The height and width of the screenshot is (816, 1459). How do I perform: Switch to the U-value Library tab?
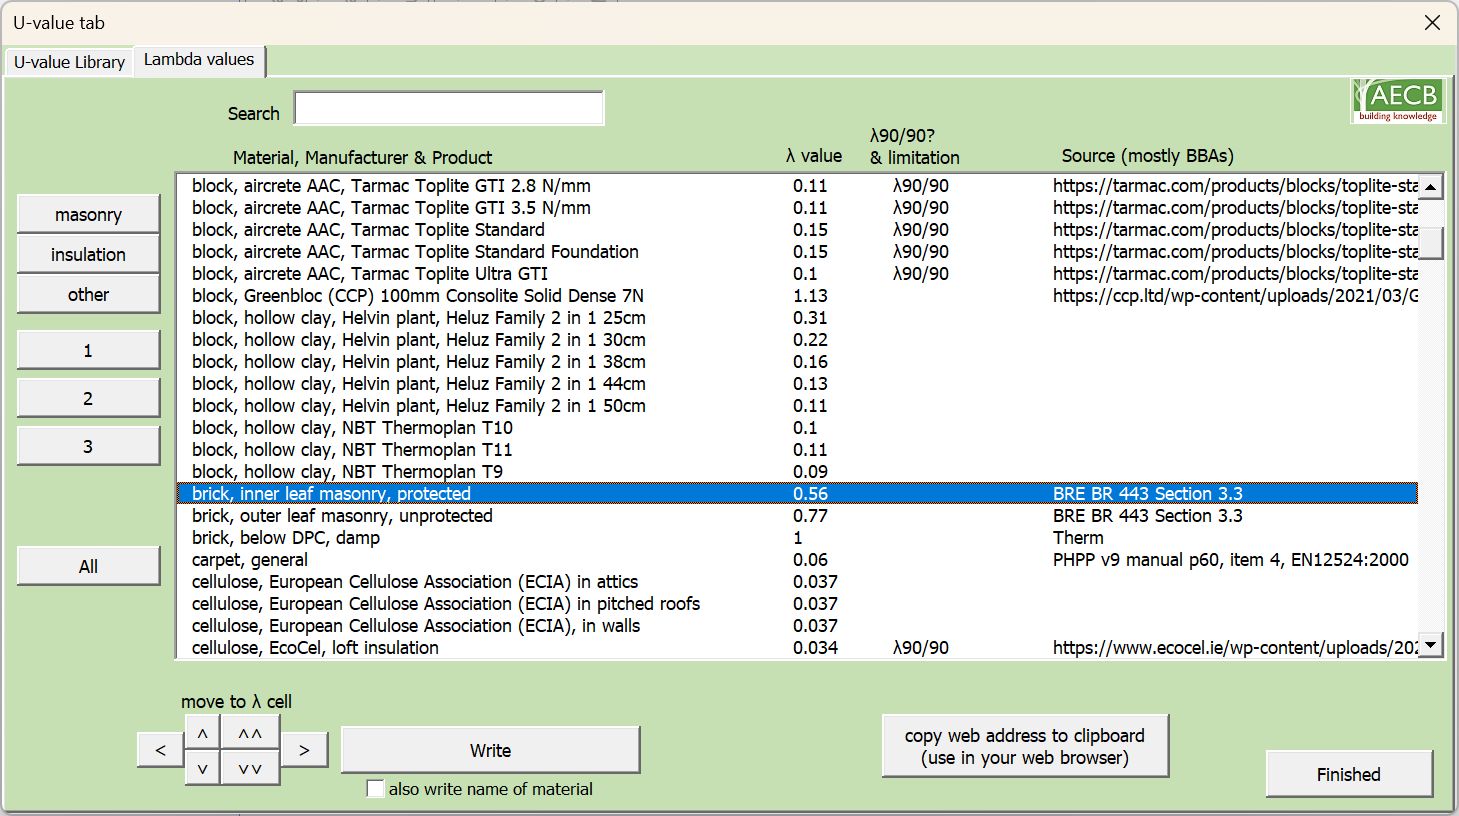[x=69, y=62]
